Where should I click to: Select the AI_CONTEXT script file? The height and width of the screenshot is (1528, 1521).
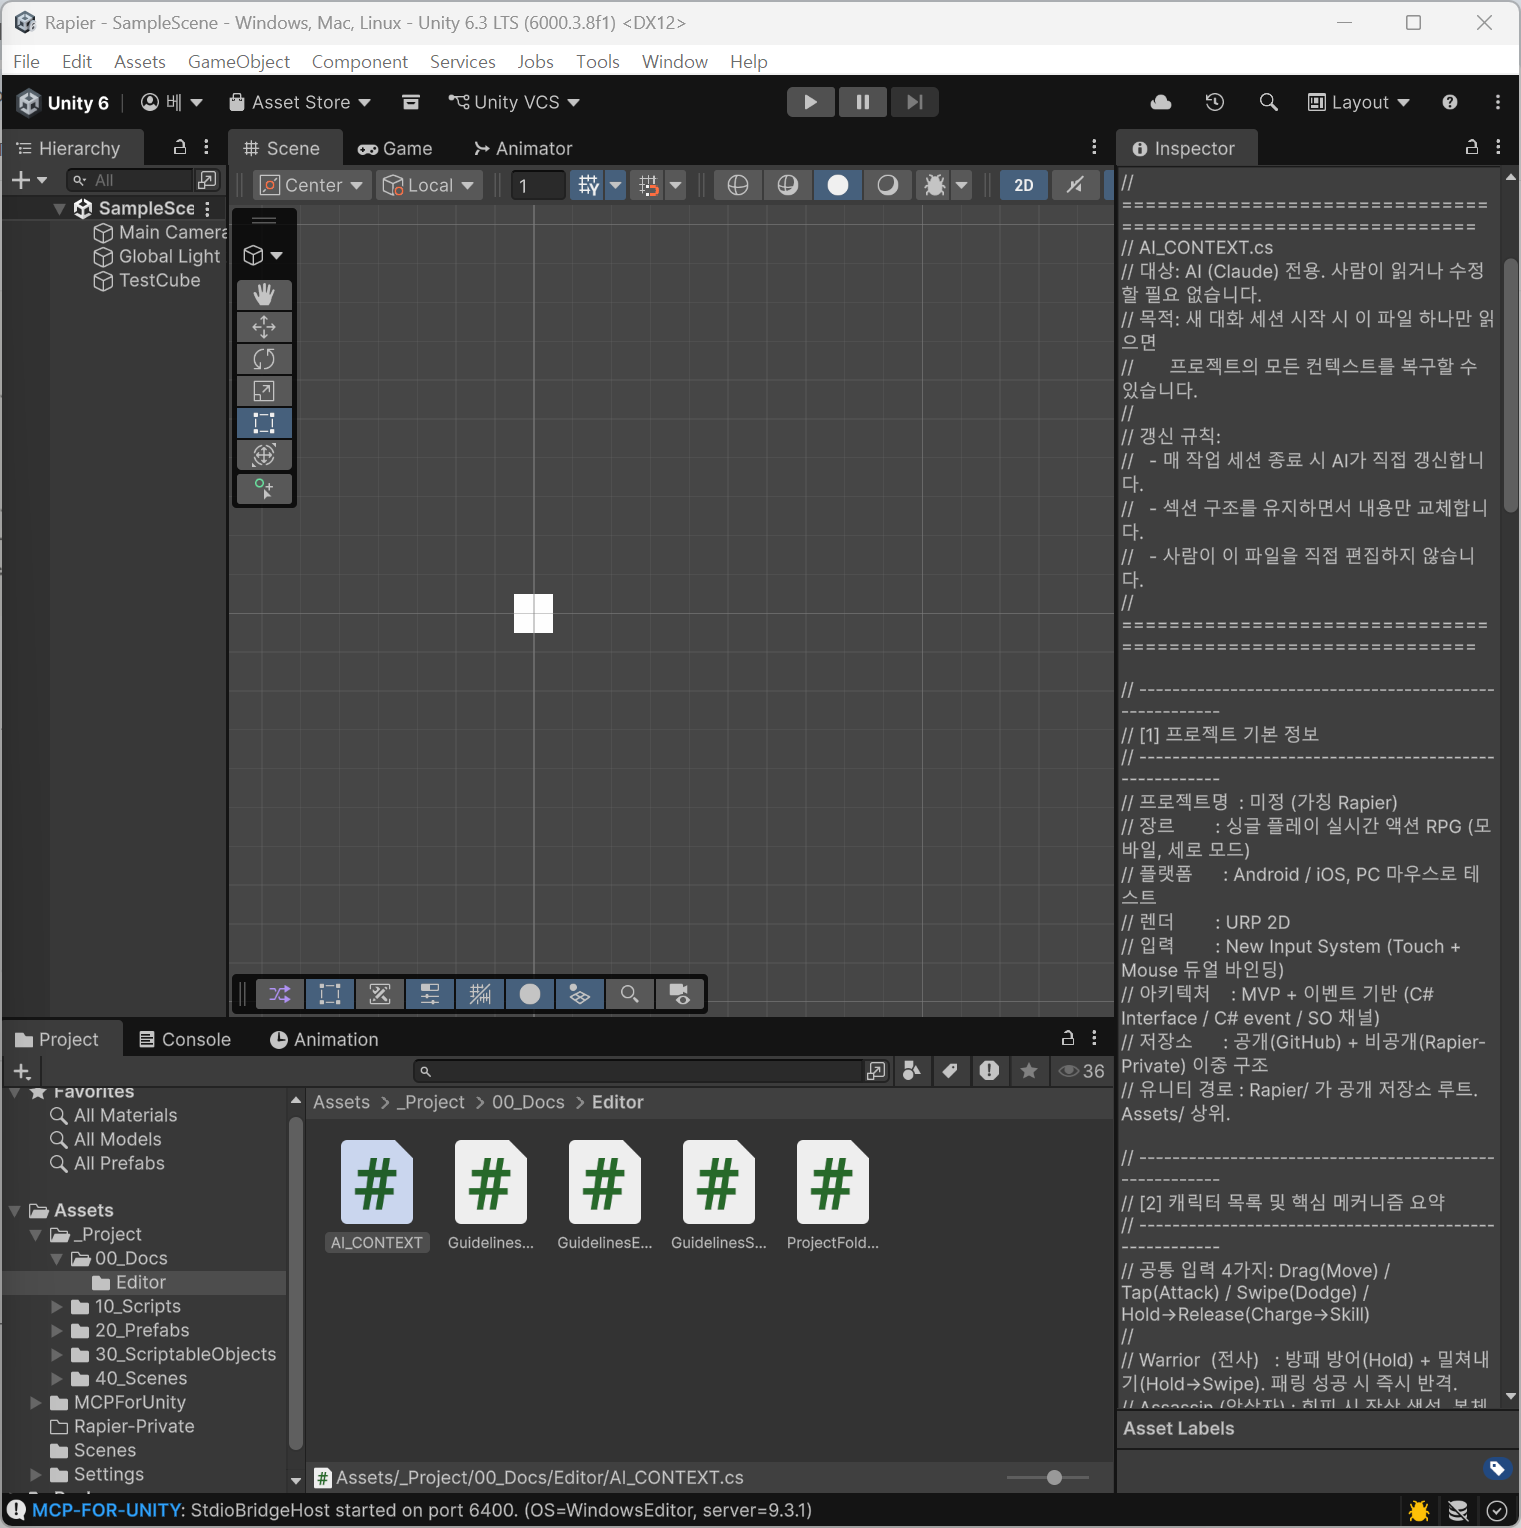pyautogui.click(x=377, y=1196)
